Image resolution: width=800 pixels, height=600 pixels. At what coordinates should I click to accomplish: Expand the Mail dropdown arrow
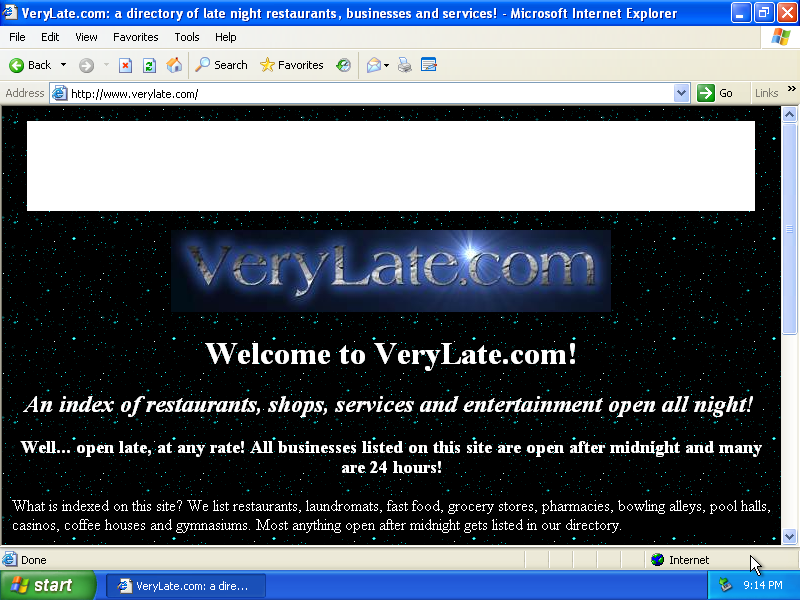(x=386, y=65)
